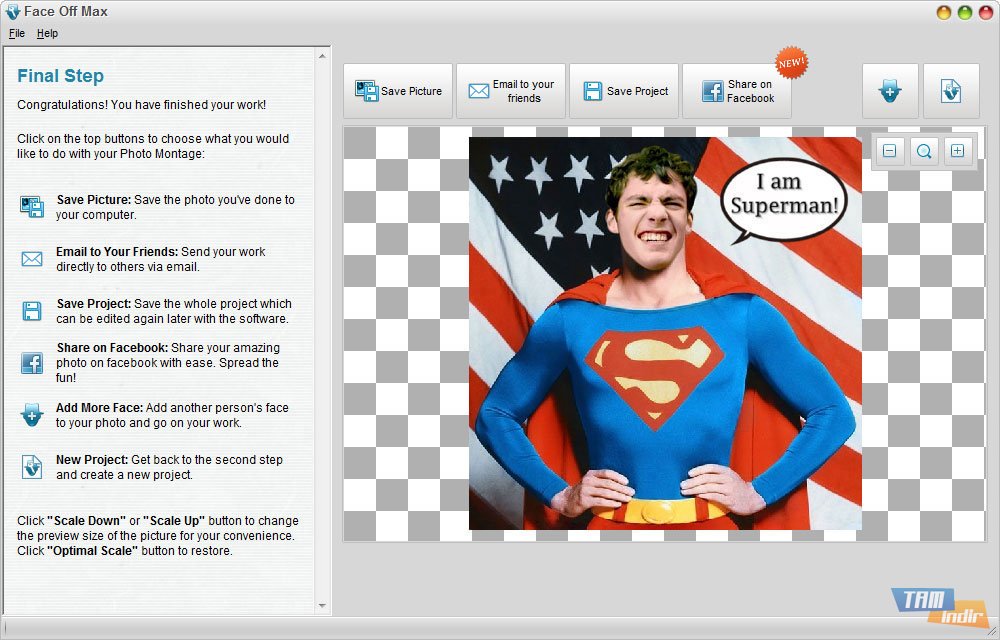Click the 'Share on Facebook:' bold label text
This screenshot has width=1000, height=640.
(112, 347)
